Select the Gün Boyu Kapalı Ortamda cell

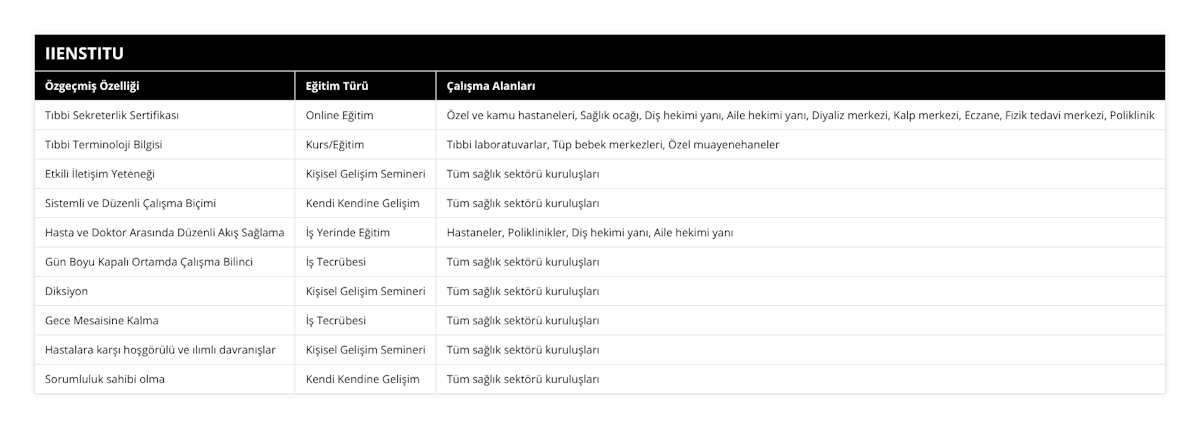(149, 262)
